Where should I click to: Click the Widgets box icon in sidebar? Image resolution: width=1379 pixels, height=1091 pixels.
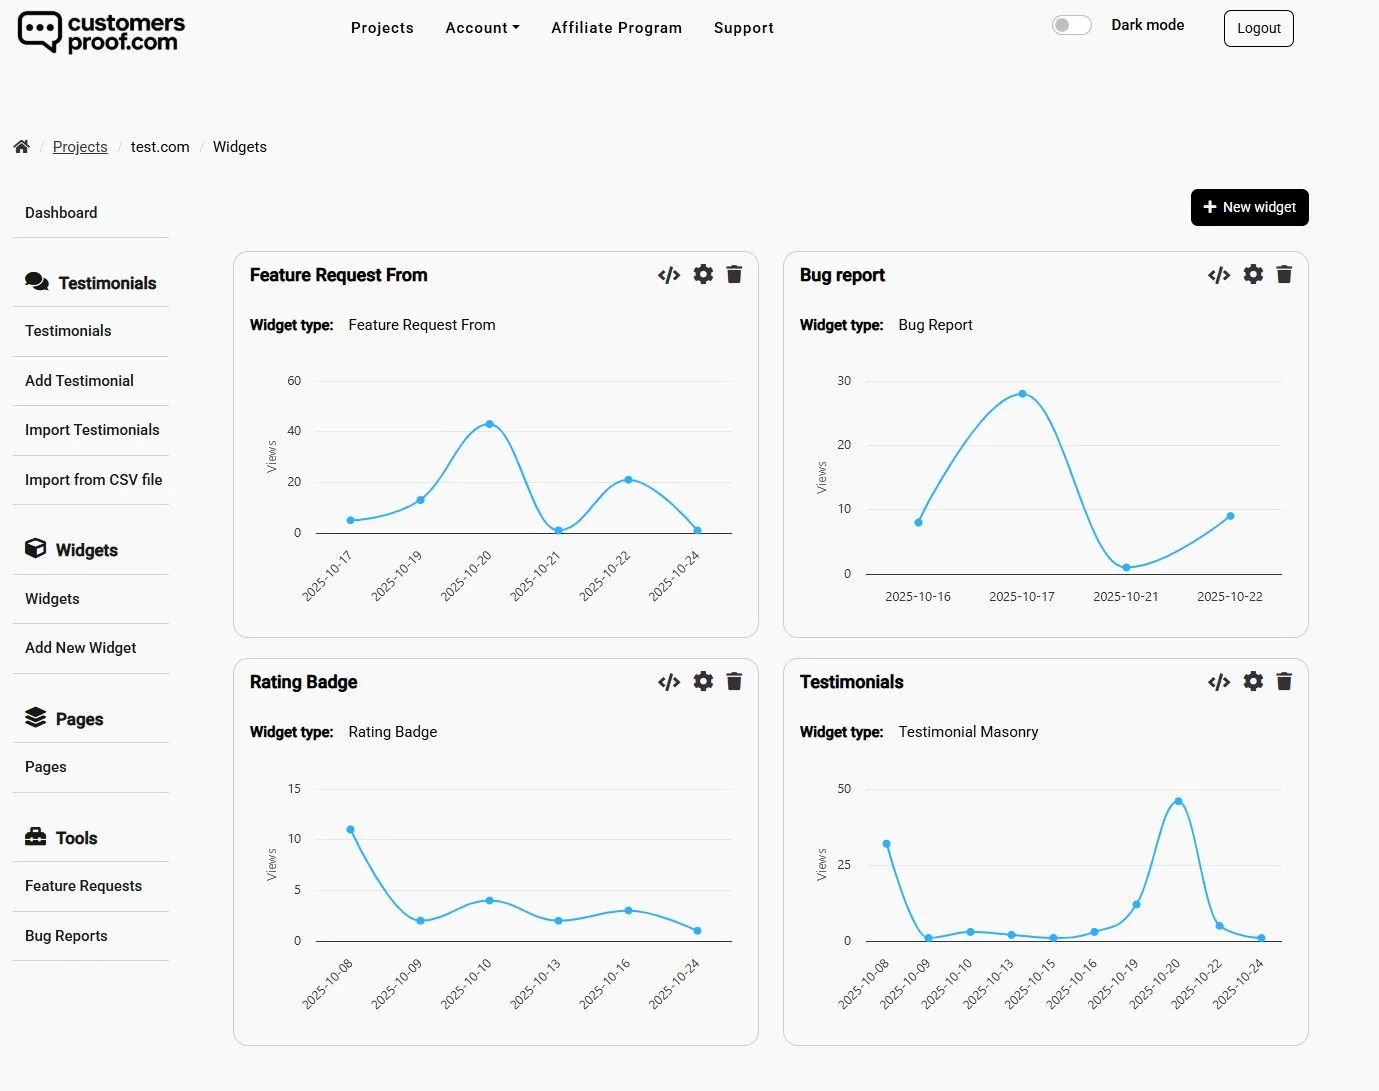pos(36,548)
